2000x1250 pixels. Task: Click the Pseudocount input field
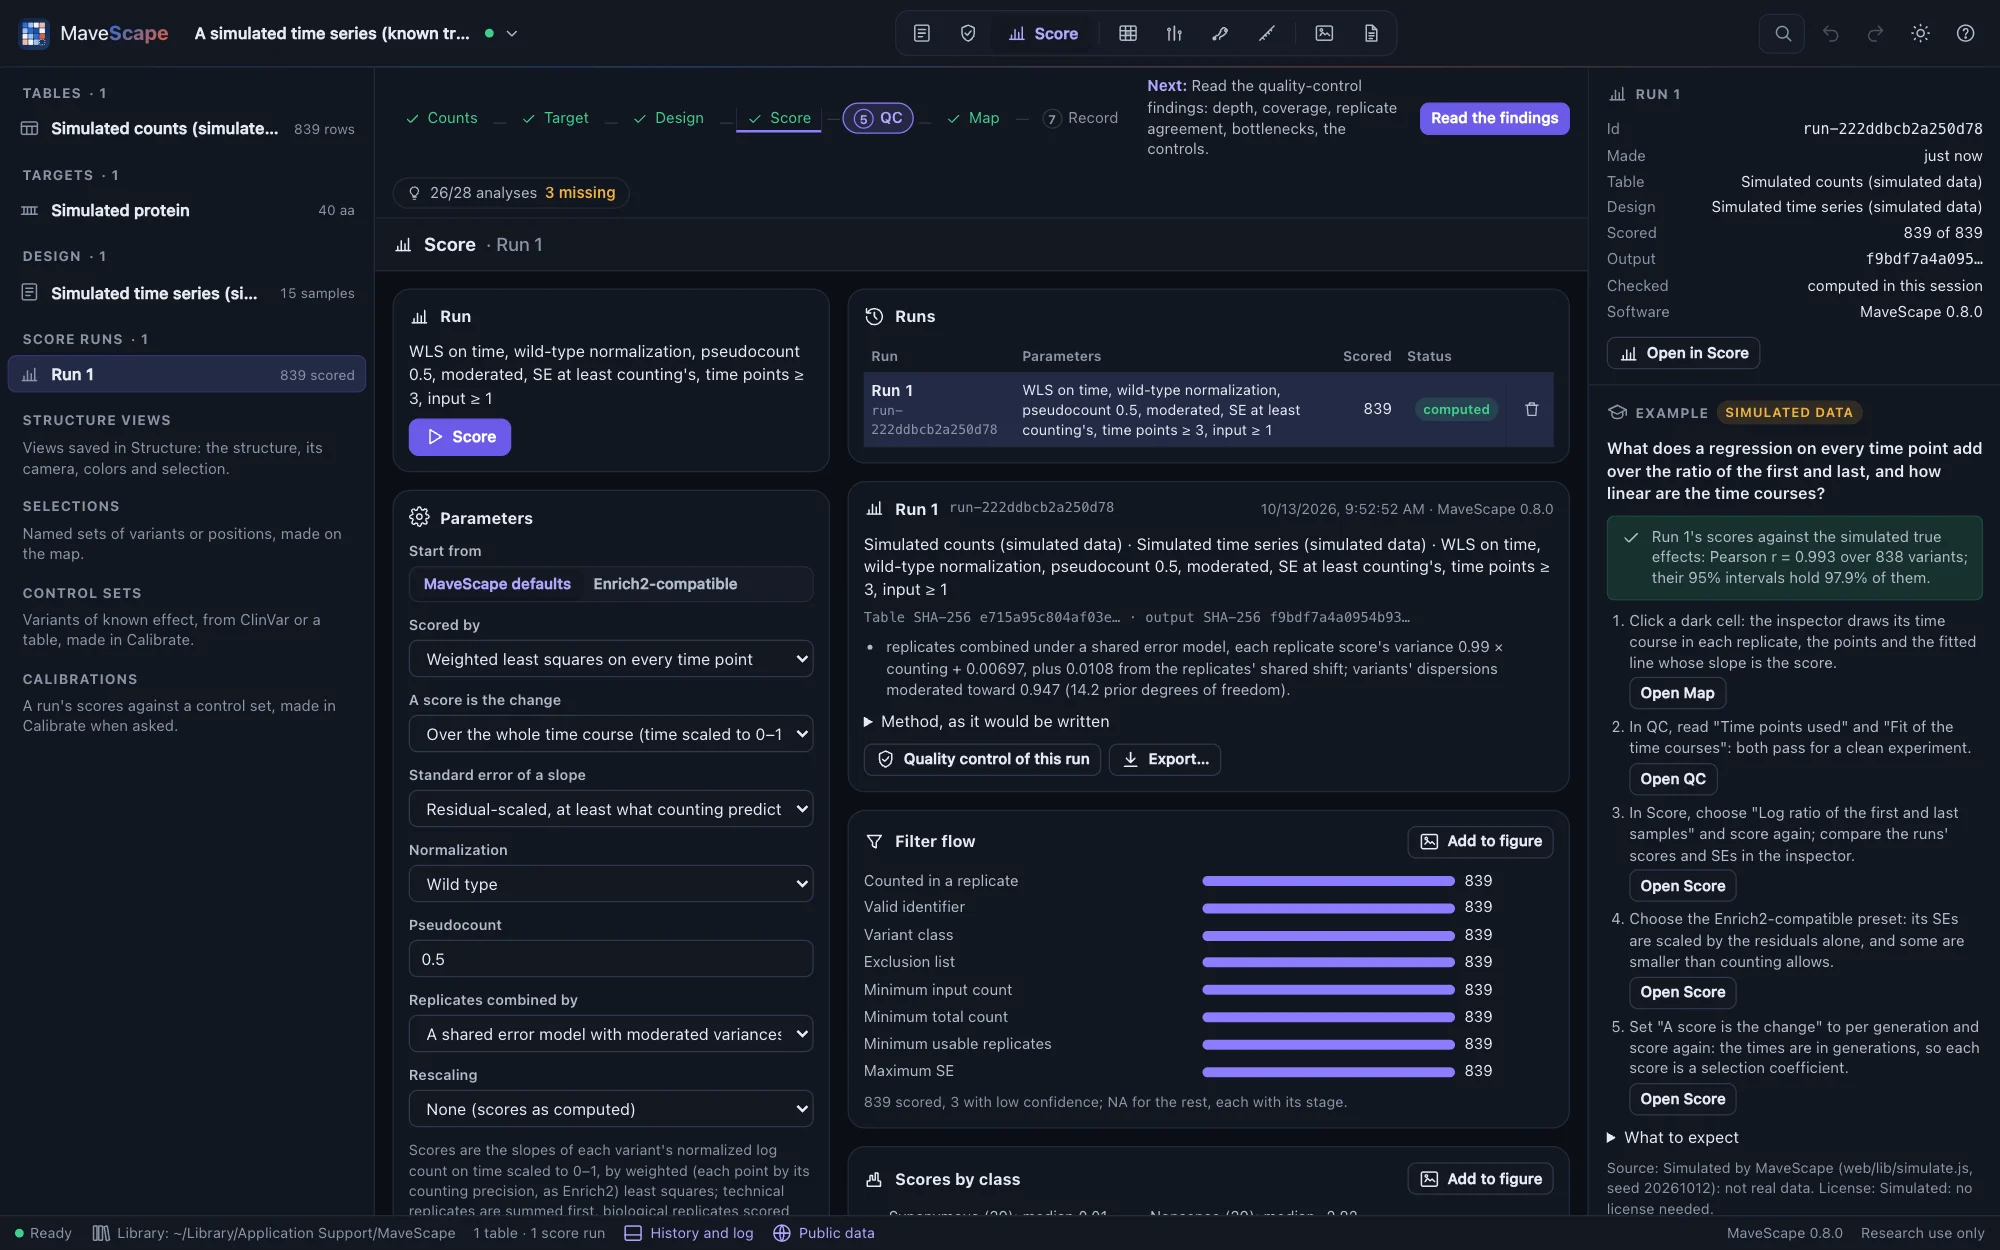coord(611,959)
